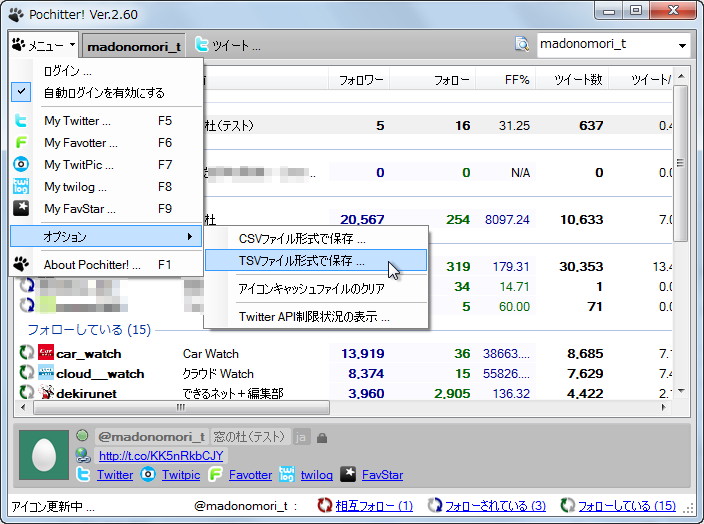
Task: Click the TwitPic camera icon in menu
Action: (x=21, y=164)
